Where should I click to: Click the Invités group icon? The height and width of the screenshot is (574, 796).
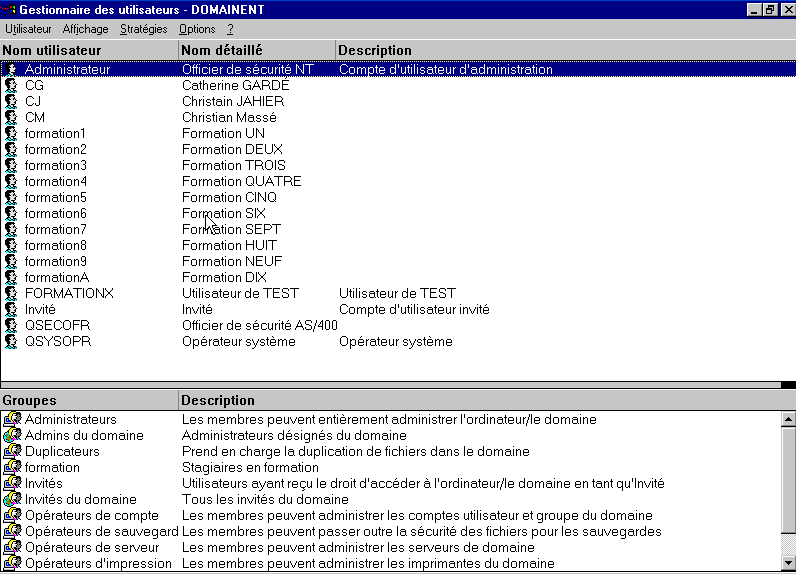(x=13, y=483)
